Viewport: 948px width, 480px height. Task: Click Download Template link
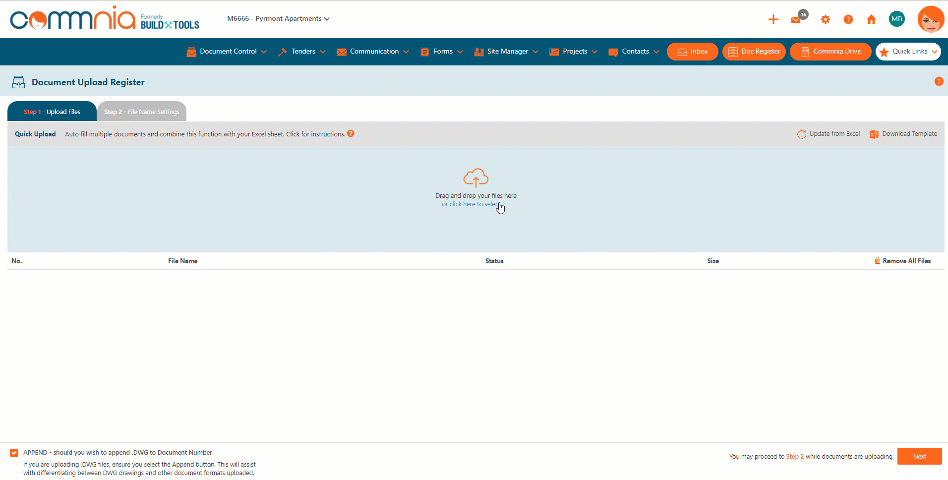(x=903, y=134)
